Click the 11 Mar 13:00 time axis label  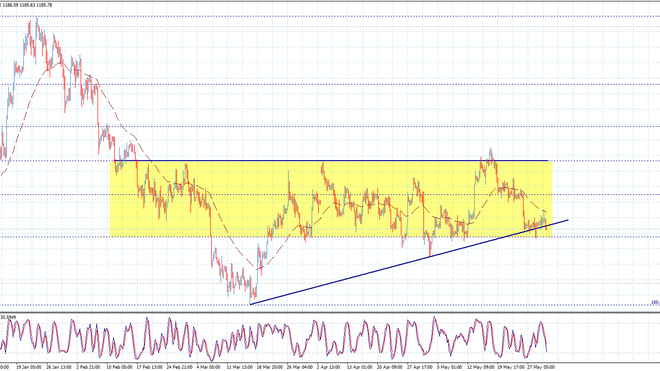[x=240, y=367]
